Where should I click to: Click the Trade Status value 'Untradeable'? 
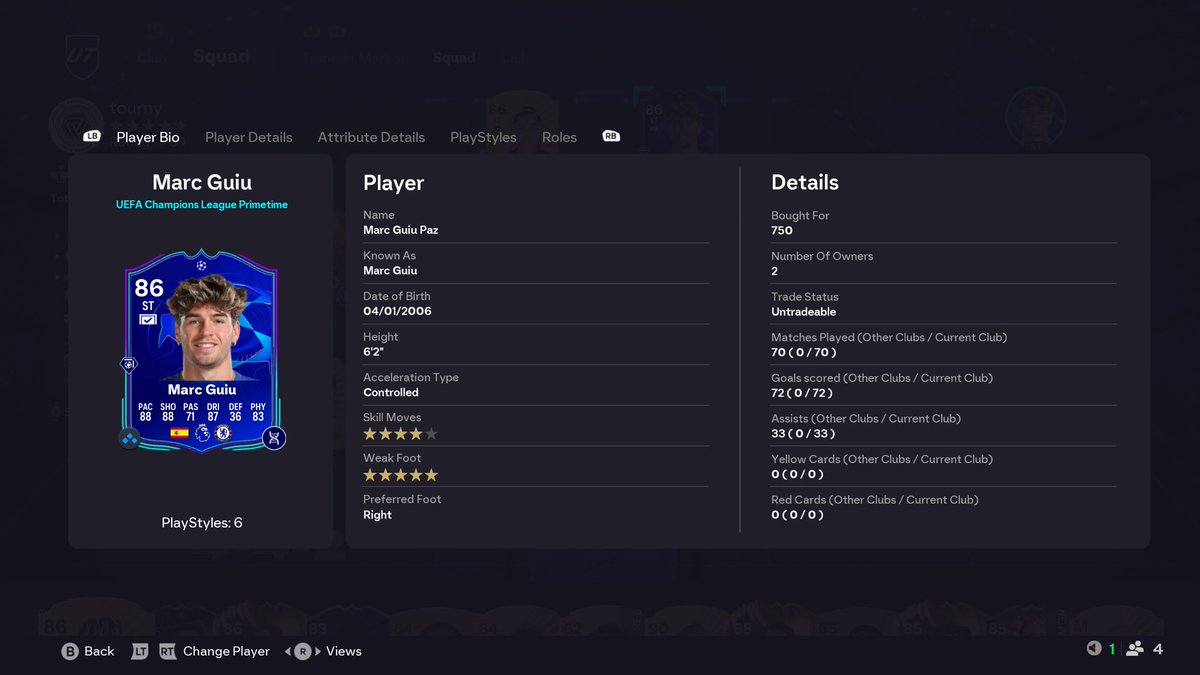click(804, 312)
